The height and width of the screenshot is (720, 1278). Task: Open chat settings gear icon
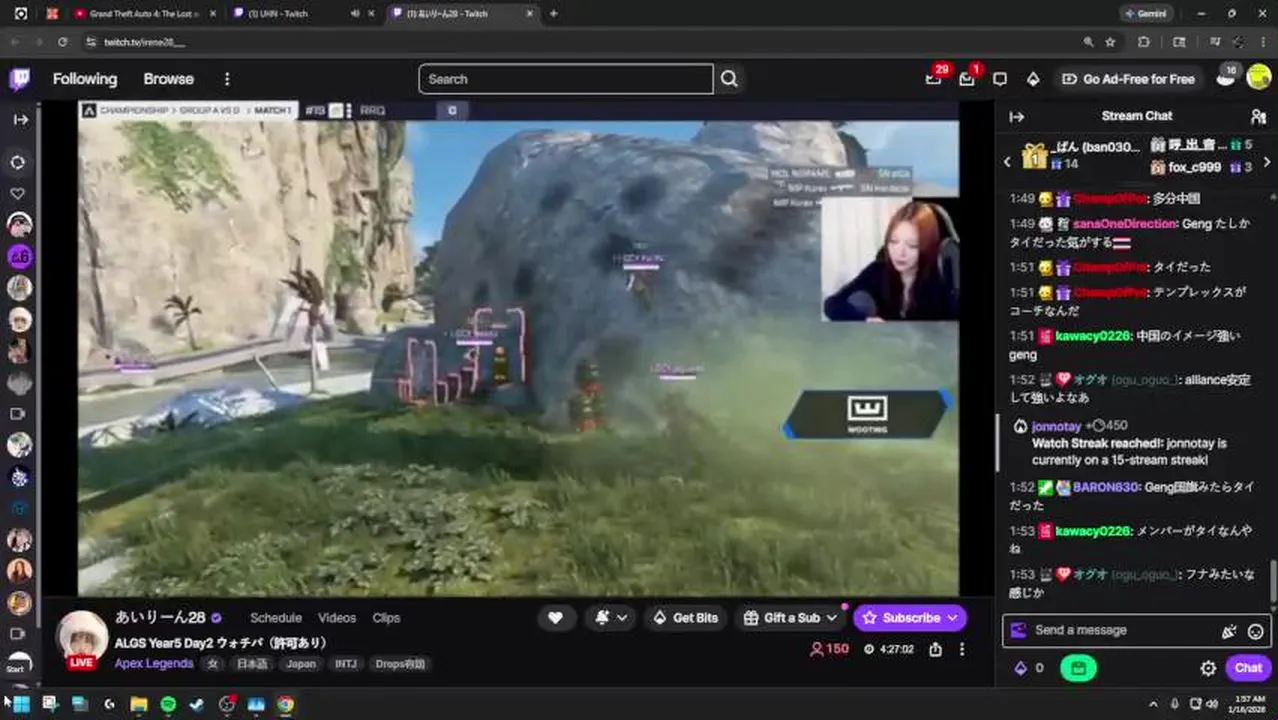coord(1208,668)
